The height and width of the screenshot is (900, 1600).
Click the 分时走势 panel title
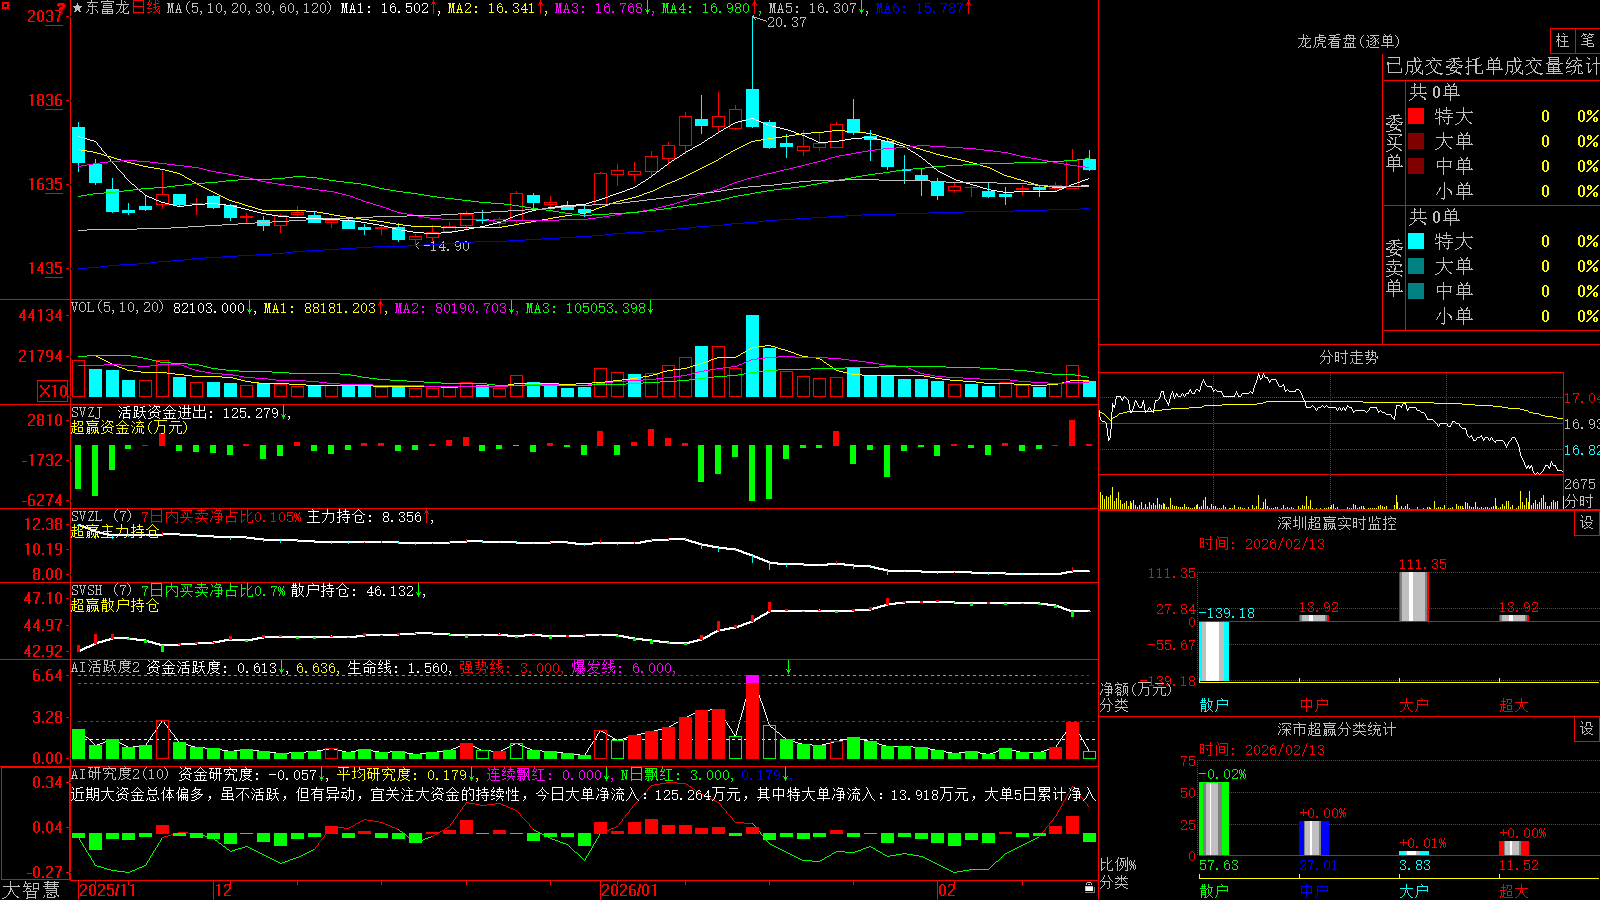(1348, 357)
